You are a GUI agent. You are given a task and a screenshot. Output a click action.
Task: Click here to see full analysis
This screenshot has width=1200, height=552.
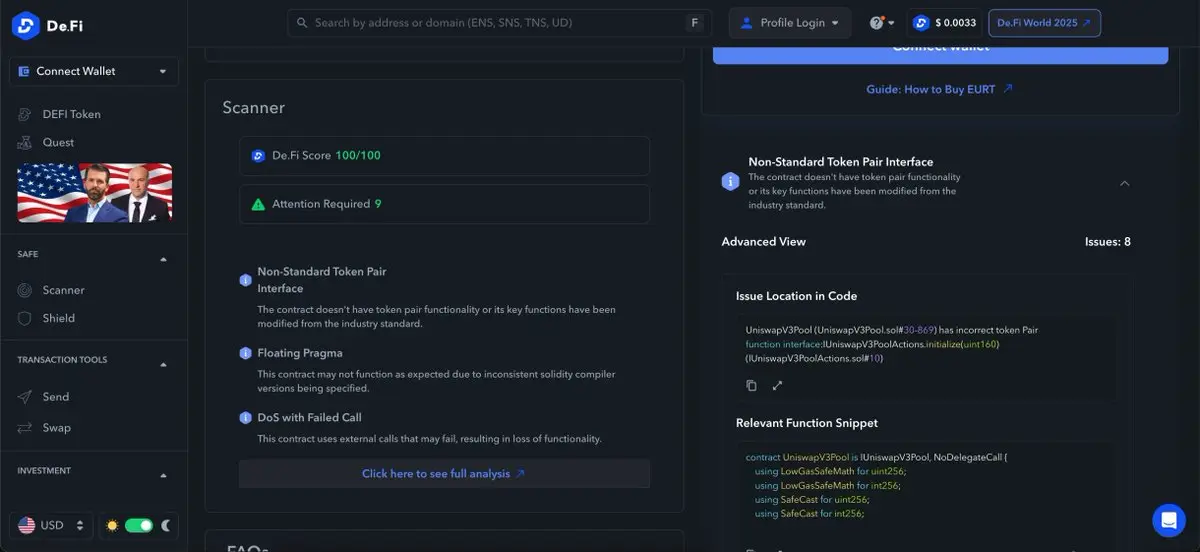[x=444, y=474]
